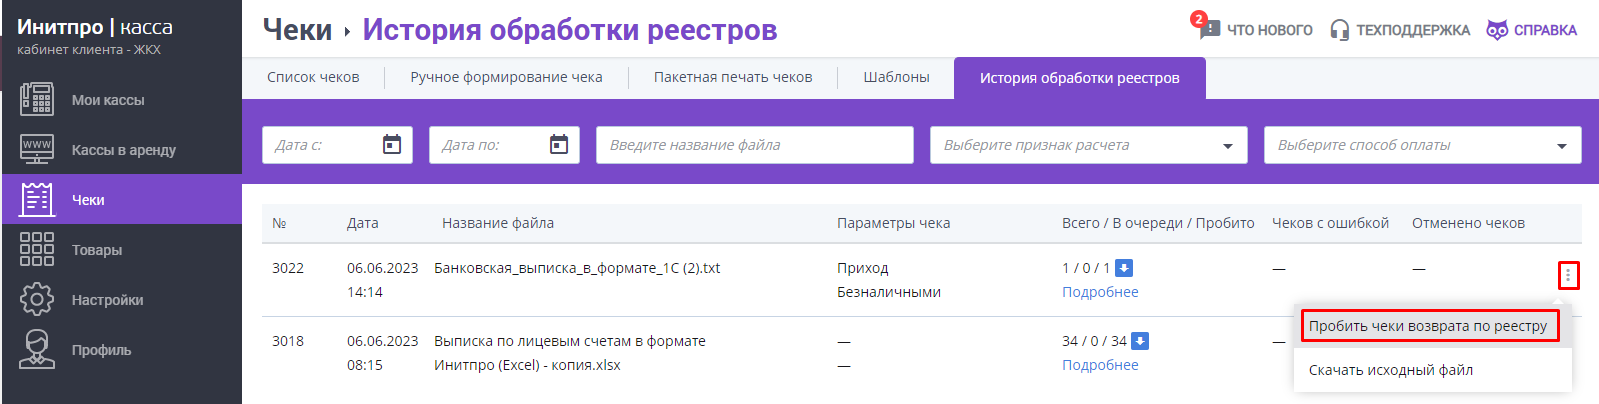
Task: Choose Скачать исходный файл menu item
Action: click(1391, 370)
